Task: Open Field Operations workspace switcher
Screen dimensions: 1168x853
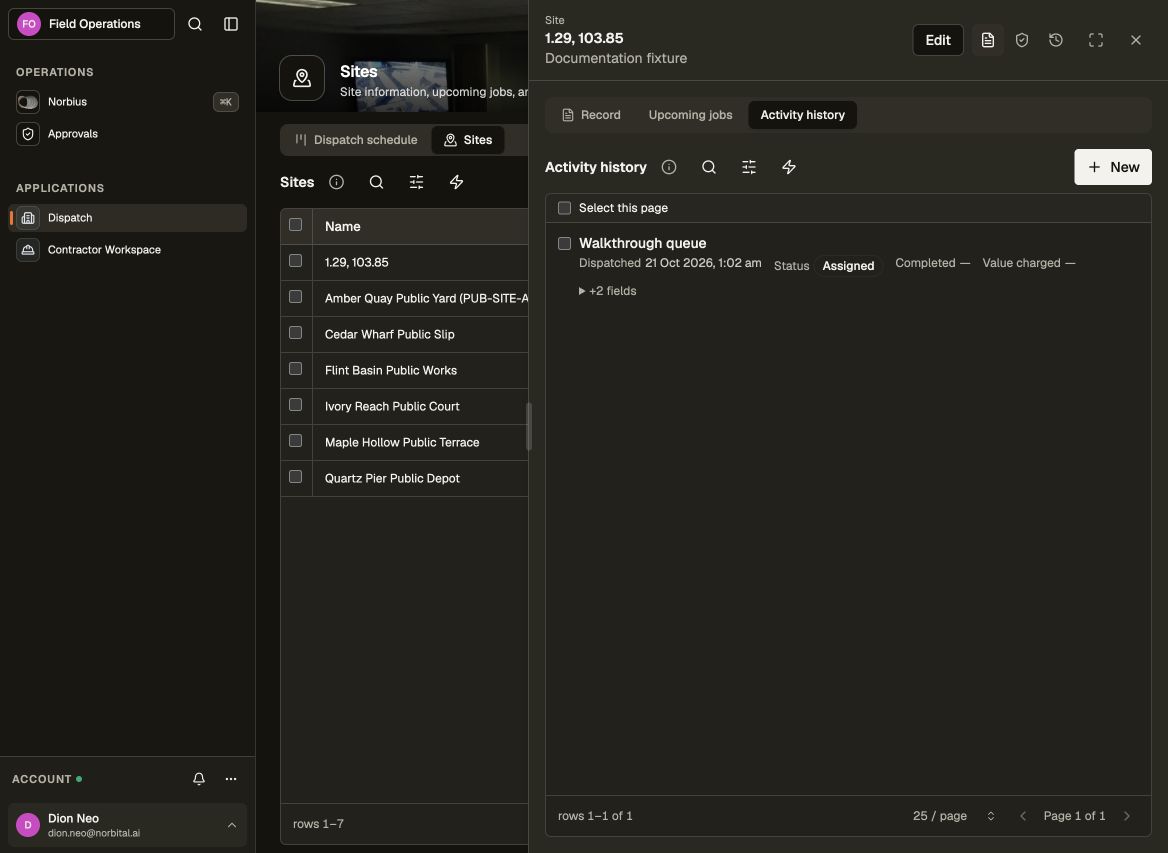Action: (92, 24)
